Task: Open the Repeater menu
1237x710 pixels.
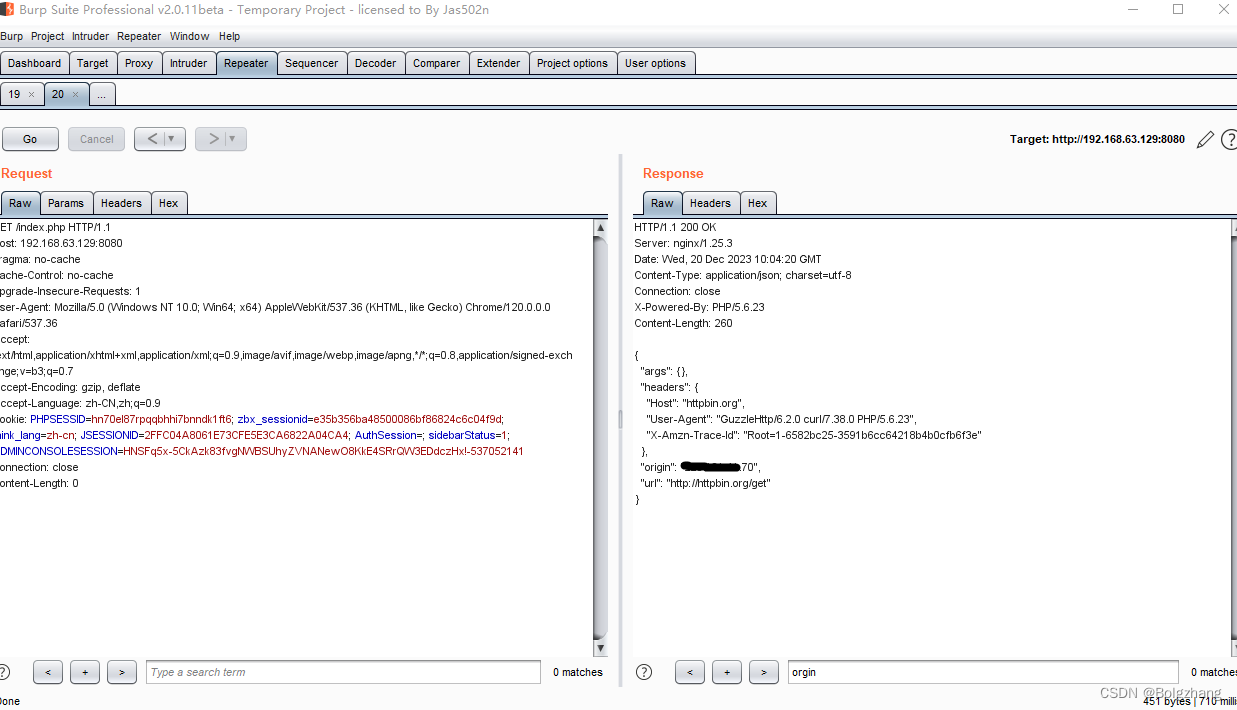Action: pyautogui.click(x=139, y=36)
